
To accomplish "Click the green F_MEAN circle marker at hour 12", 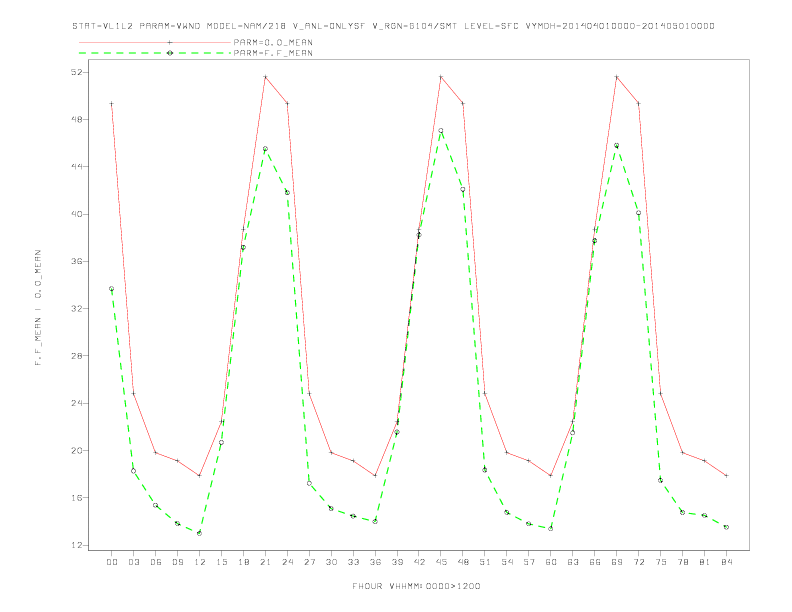I will [200, 533].
